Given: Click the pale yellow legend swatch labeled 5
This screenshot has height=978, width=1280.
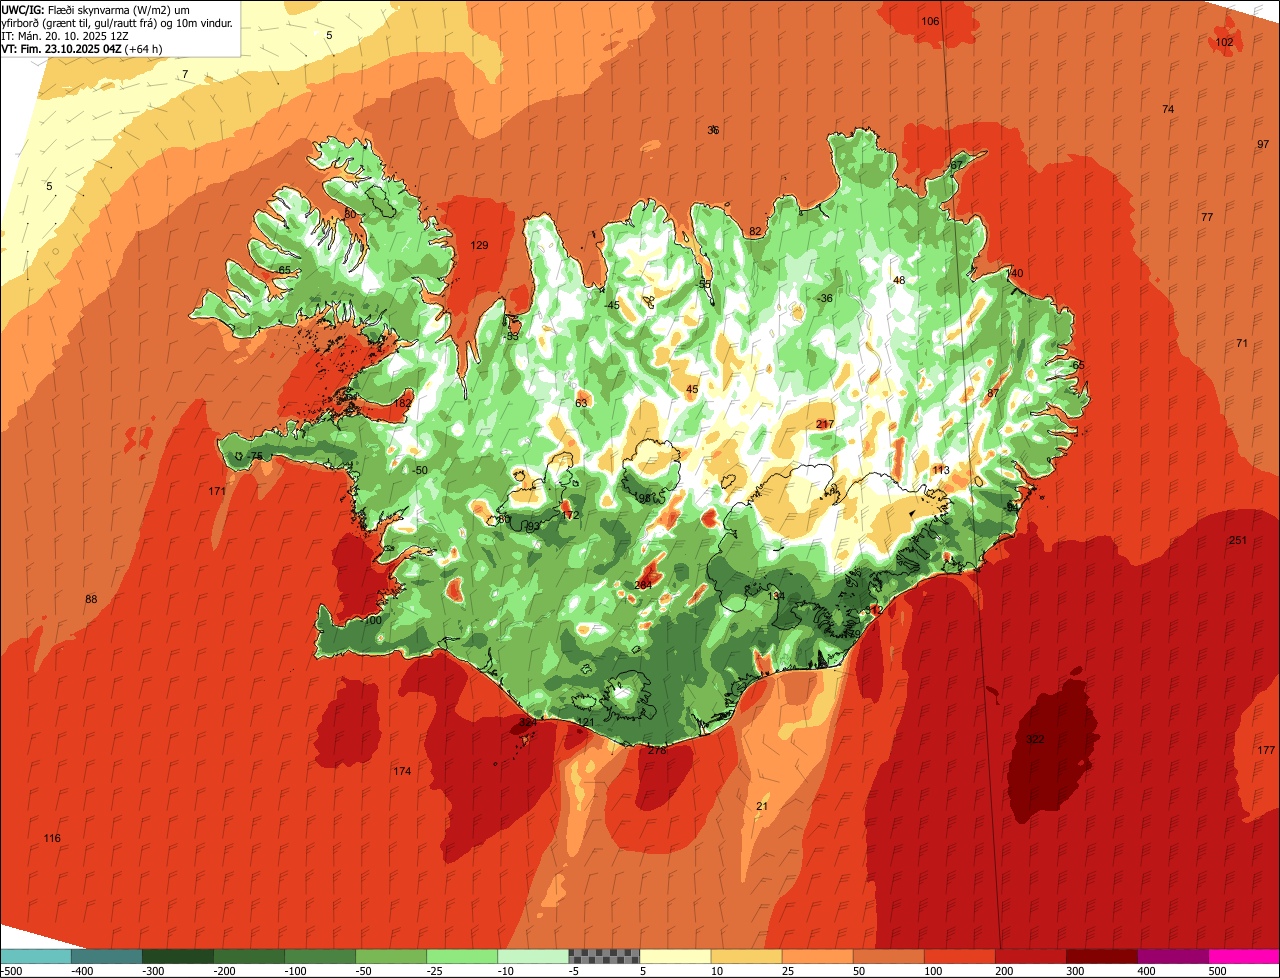Looking at the screenshot, I should [675, 955].
